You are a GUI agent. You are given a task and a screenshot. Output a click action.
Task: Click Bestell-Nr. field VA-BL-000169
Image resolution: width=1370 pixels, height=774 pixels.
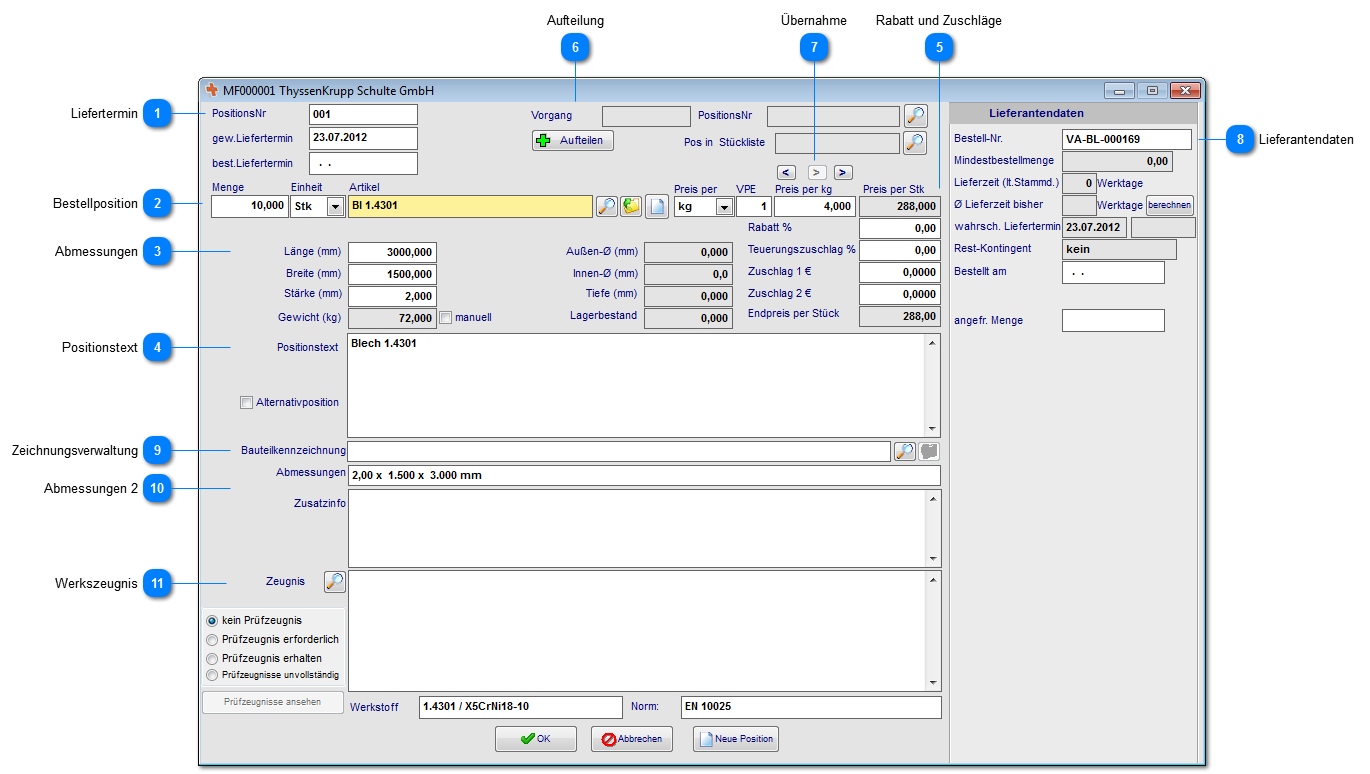(x=1127, y=140)
